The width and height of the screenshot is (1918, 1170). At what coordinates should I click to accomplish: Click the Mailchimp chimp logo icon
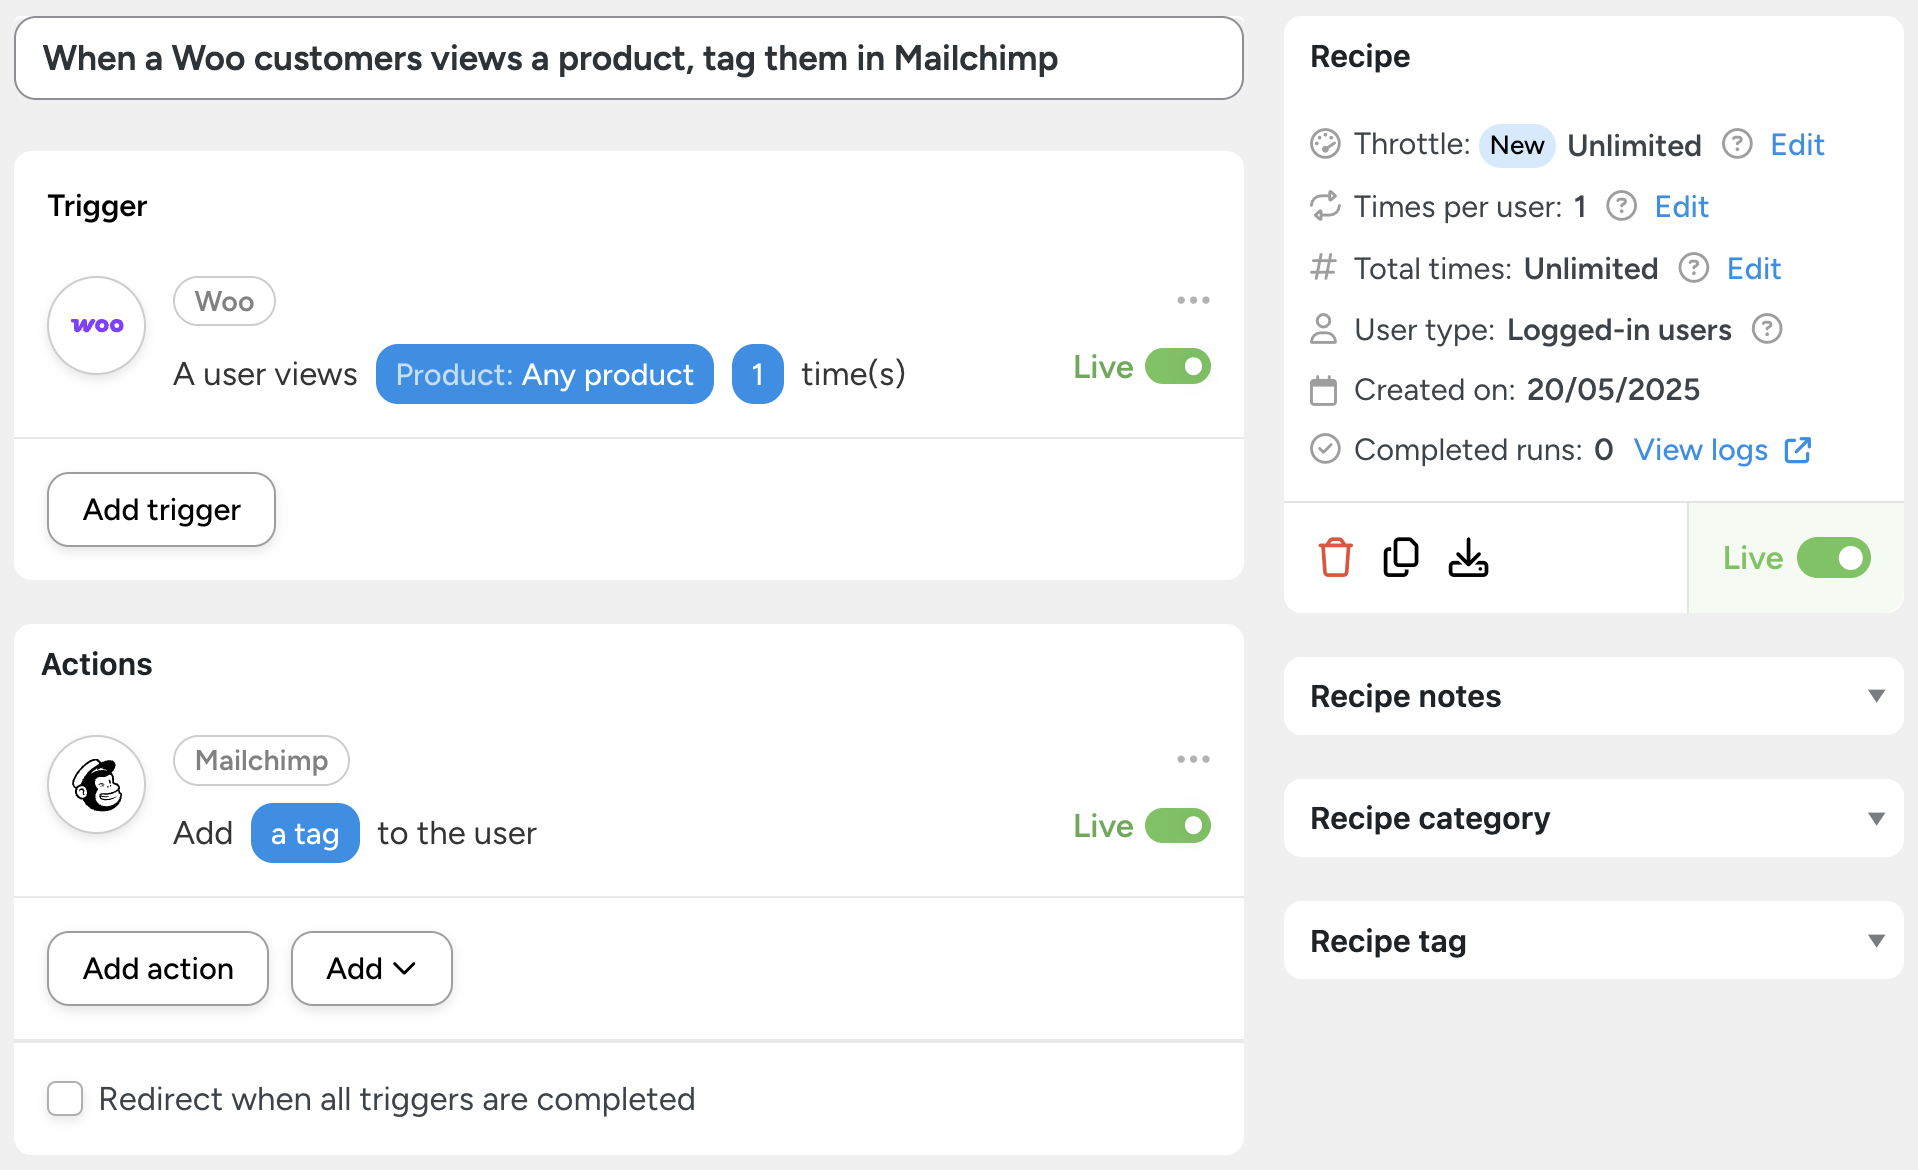point(97,784)
